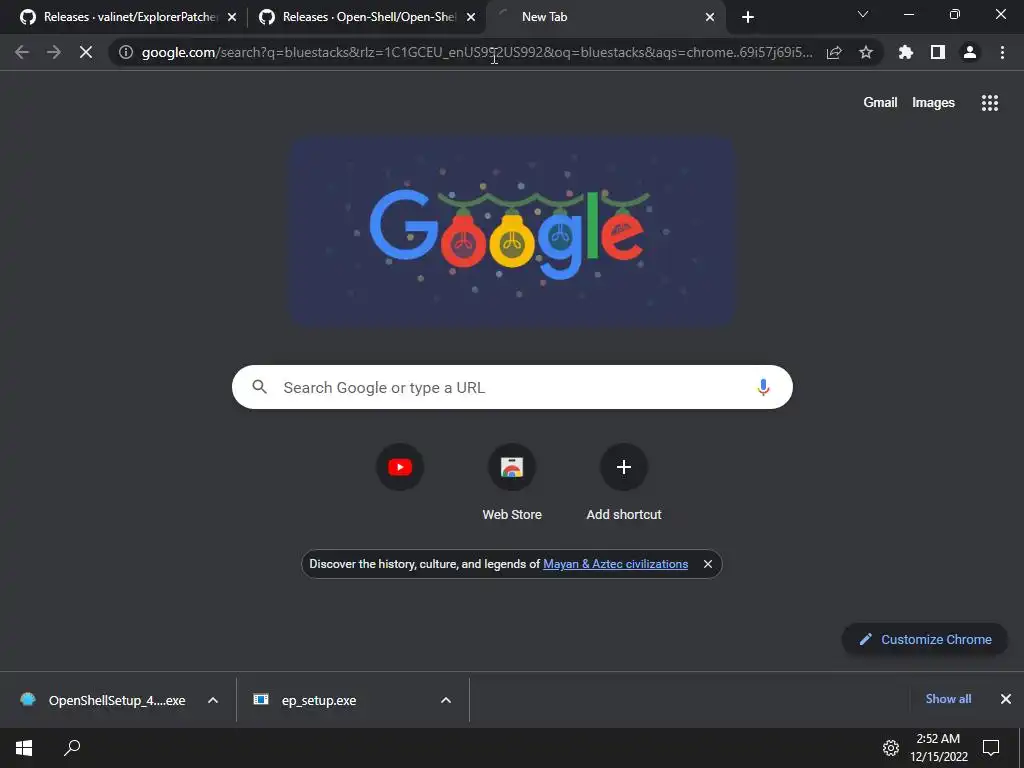
Task: Open Windows taskbar search
Action: pyautogui.click(x=72, y=748)
